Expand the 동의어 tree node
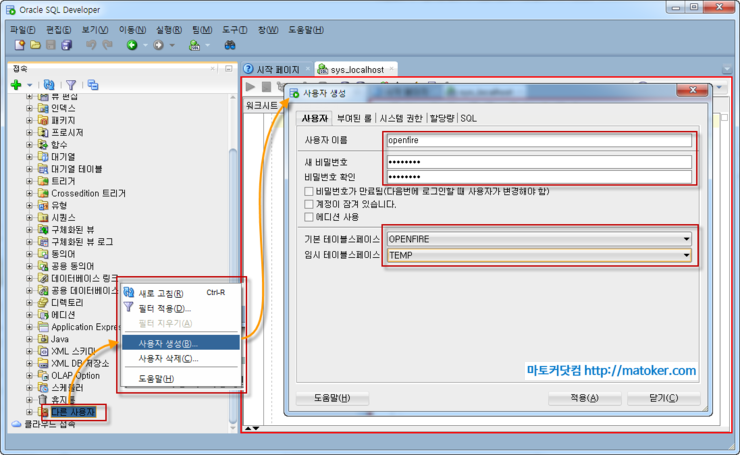The width and height of the screenshot is (740, 455). [x=29, y=254]
